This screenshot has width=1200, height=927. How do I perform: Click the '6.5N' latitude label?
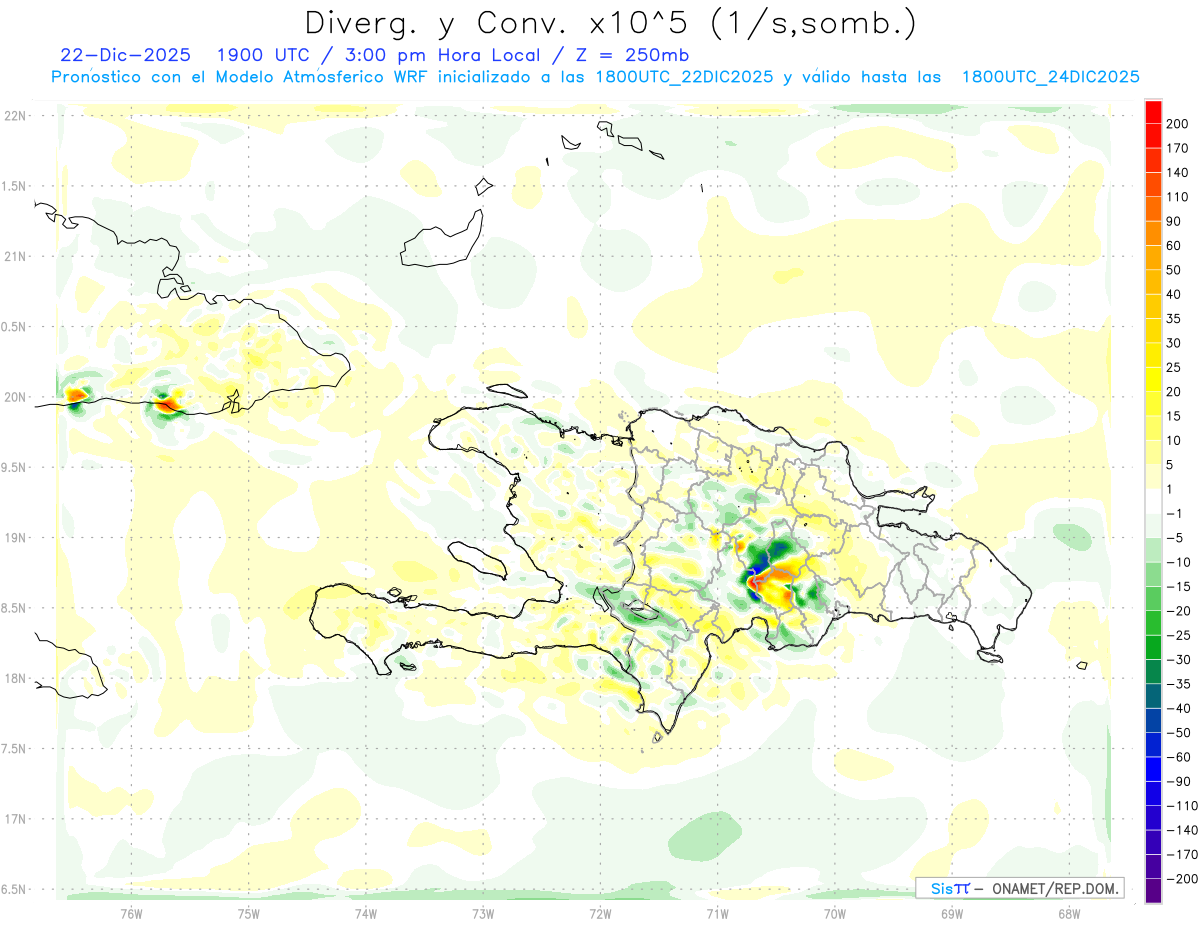pyautogui.click(x=14, y=889)
